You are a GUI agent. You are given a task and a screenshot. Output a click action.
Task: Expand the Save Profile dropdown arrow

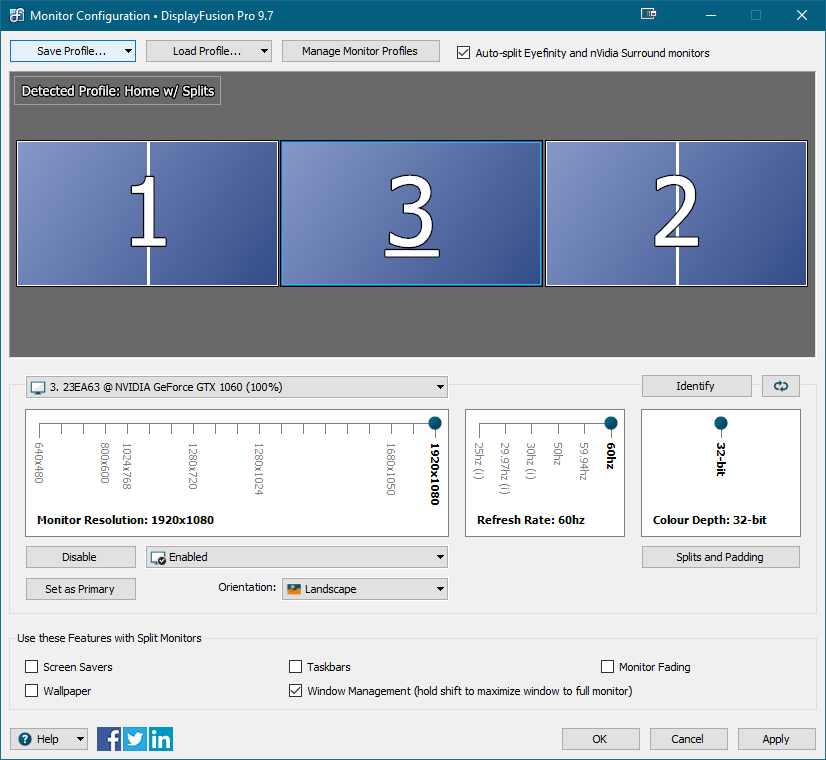(x=127, y=51)
